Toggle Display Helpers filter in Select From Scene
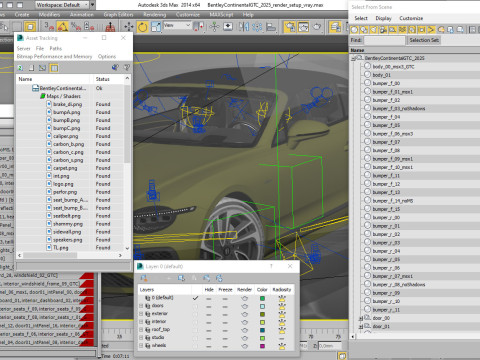The width and height of the screenshot is (480, 360). click(x=393, y=30)
